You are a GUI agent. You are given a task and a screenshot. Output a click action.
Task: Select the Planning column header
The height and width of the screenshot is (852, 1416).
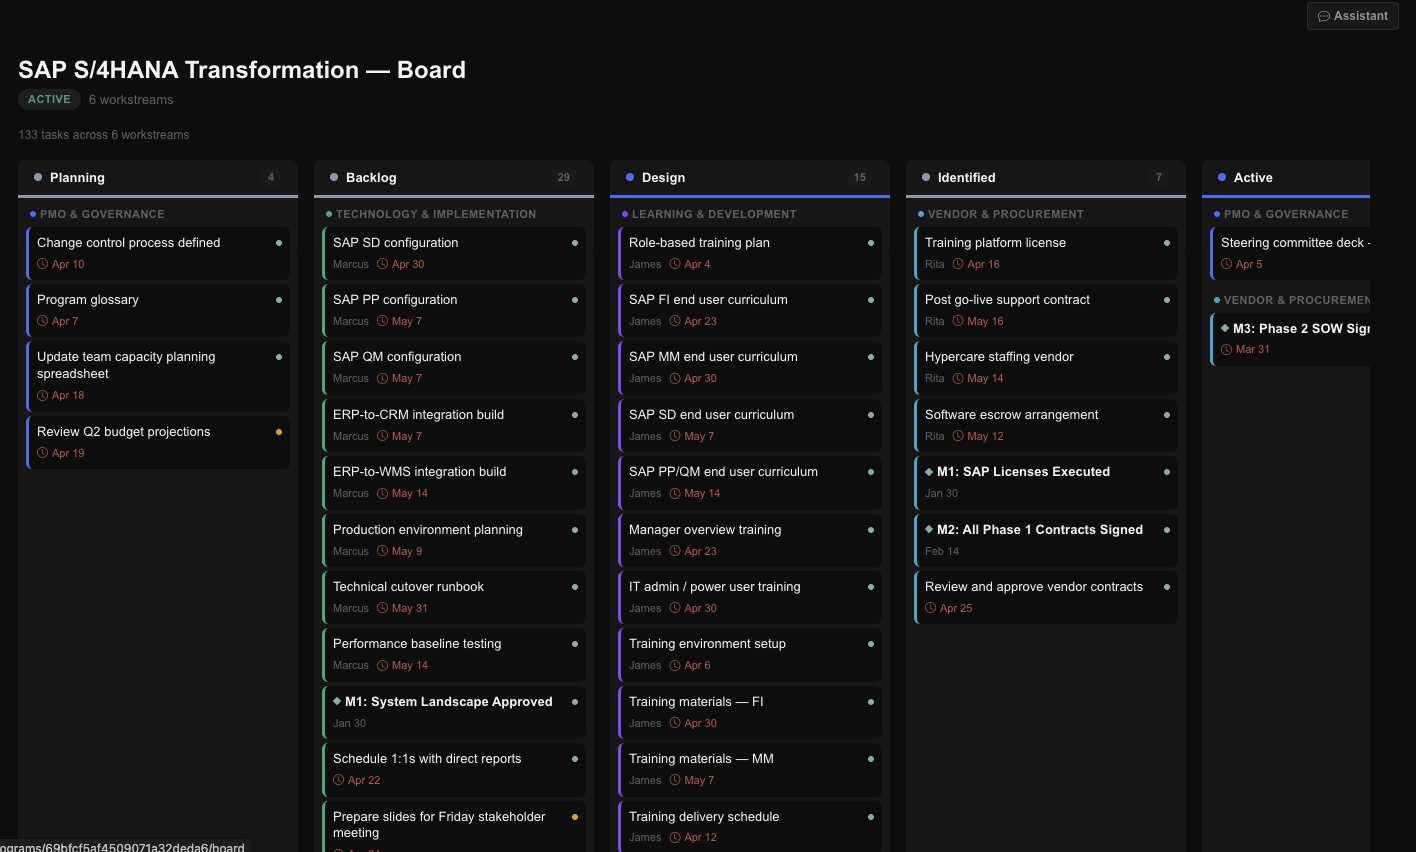click(158, 177)
